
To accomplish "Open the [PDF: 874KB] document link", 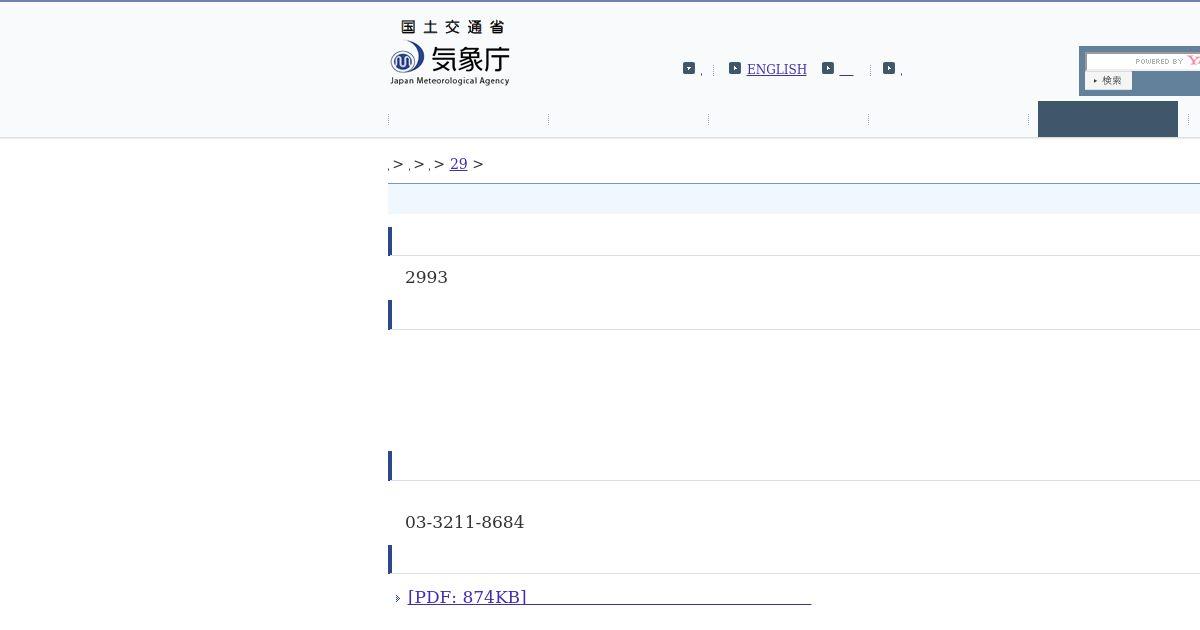I will pos(609,597).
